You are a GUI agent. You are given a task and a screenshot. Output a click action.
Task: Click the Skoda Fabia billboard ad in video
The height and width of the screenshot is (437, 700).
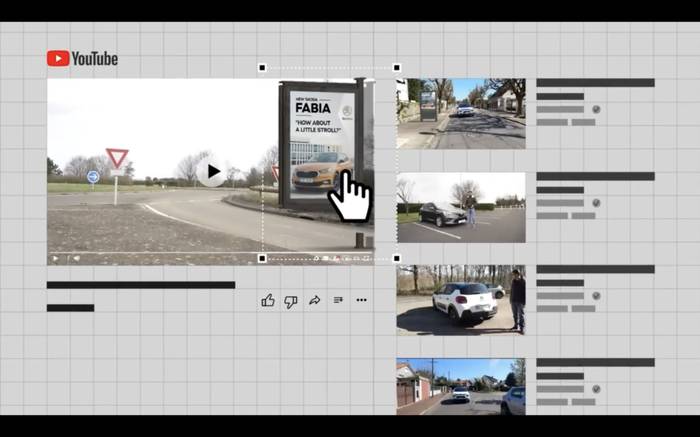322,145
